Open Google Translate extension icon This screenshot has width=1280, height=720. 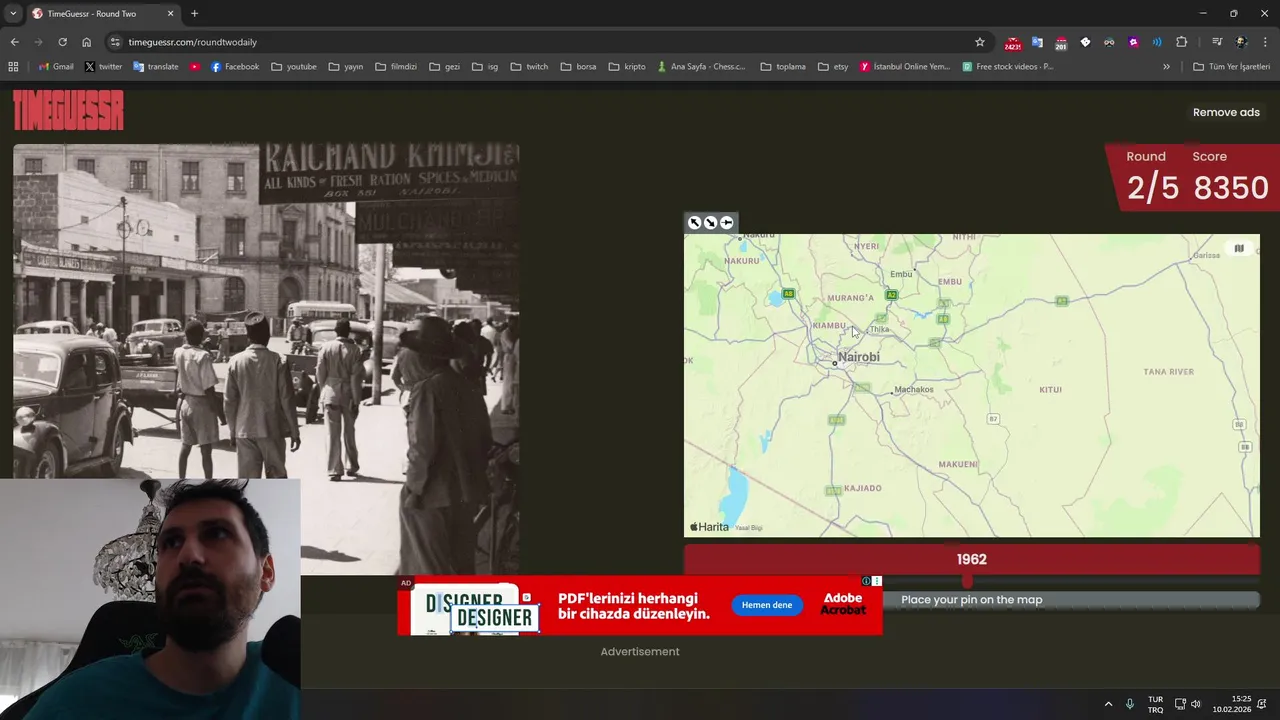(1037, 42)
